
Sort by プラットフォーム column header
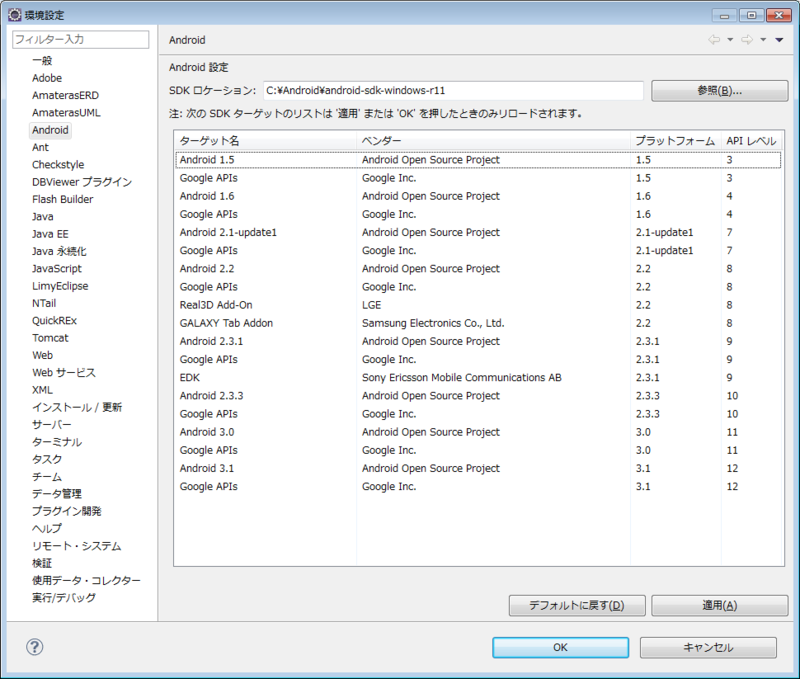pos(676,141)
